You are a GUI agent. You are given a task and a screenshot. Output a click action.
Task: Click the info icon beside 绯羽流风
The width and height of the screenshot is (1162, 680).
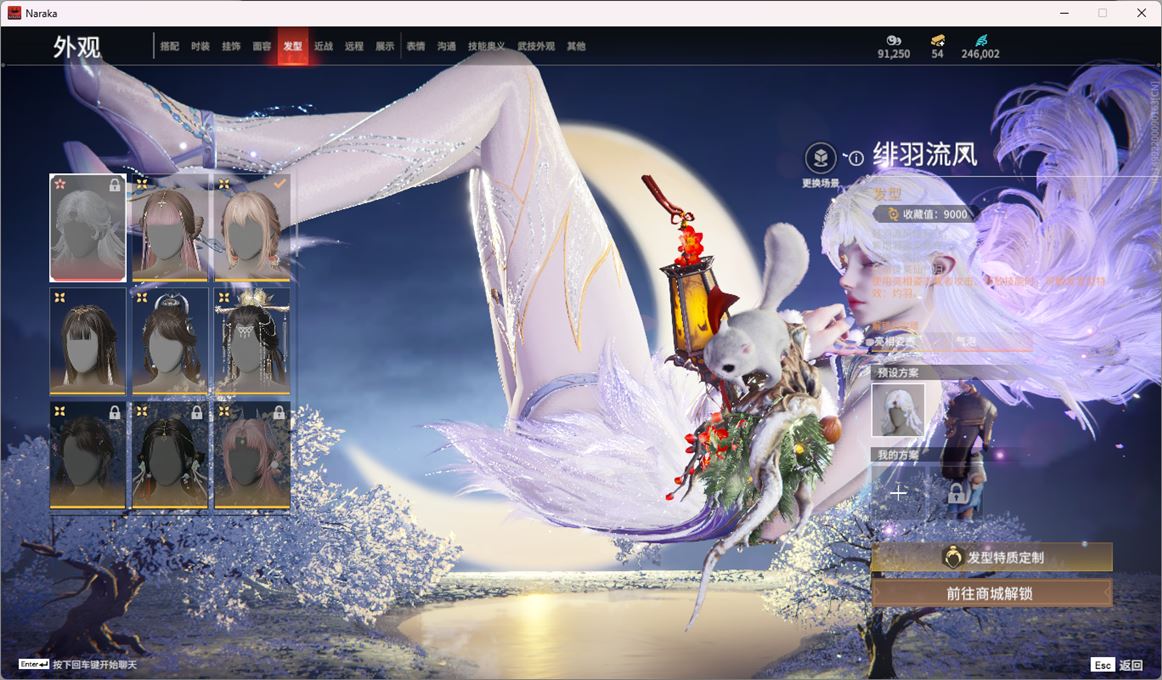[x=856, y=158]
